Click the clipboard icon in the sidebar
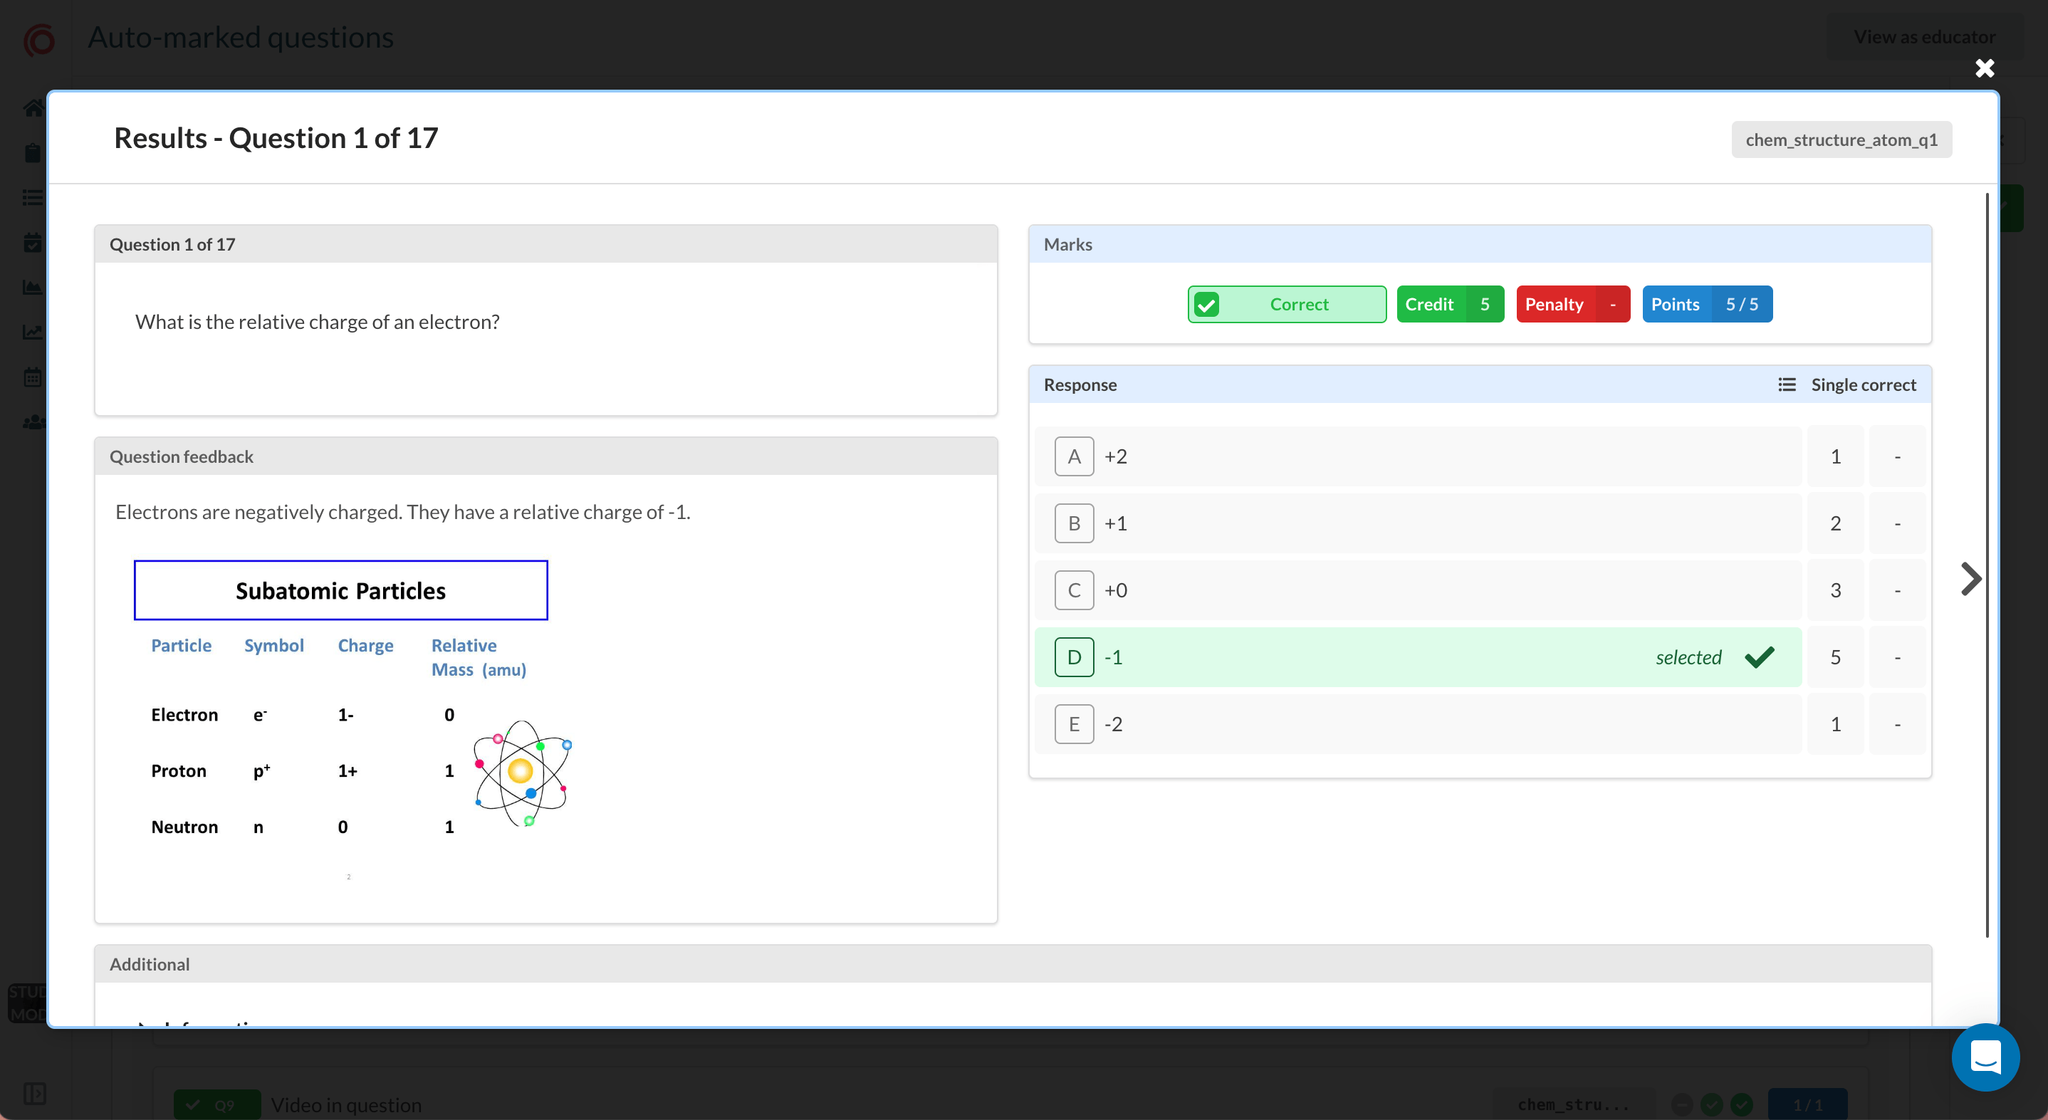 pyautogui.click(x=33, y=153)
